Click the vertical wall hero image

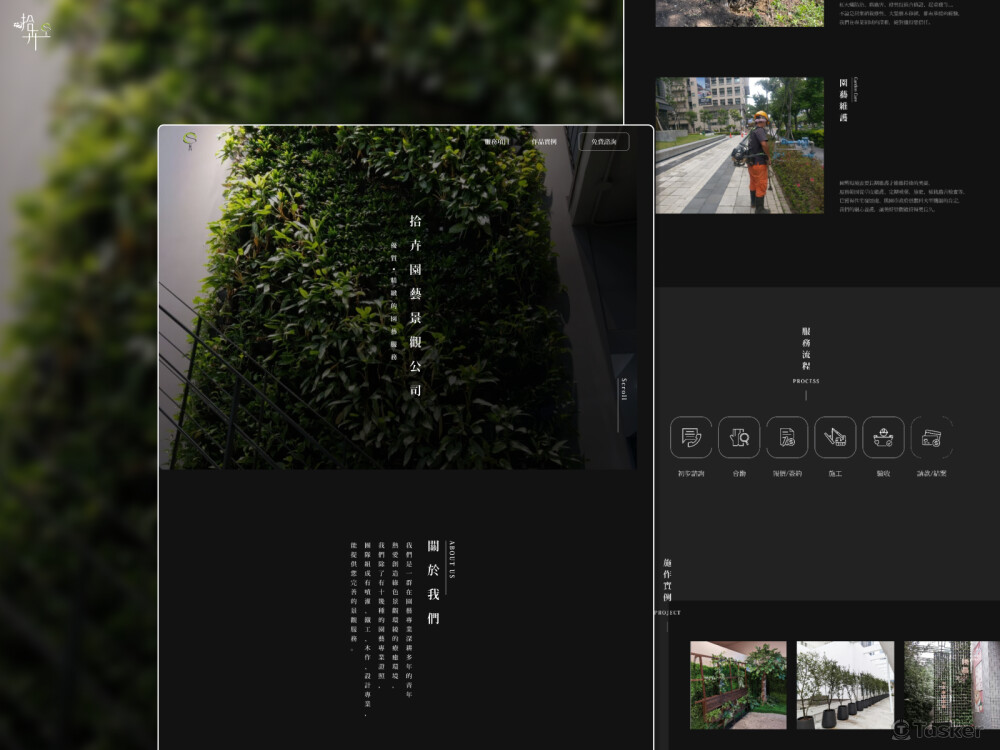398,297
